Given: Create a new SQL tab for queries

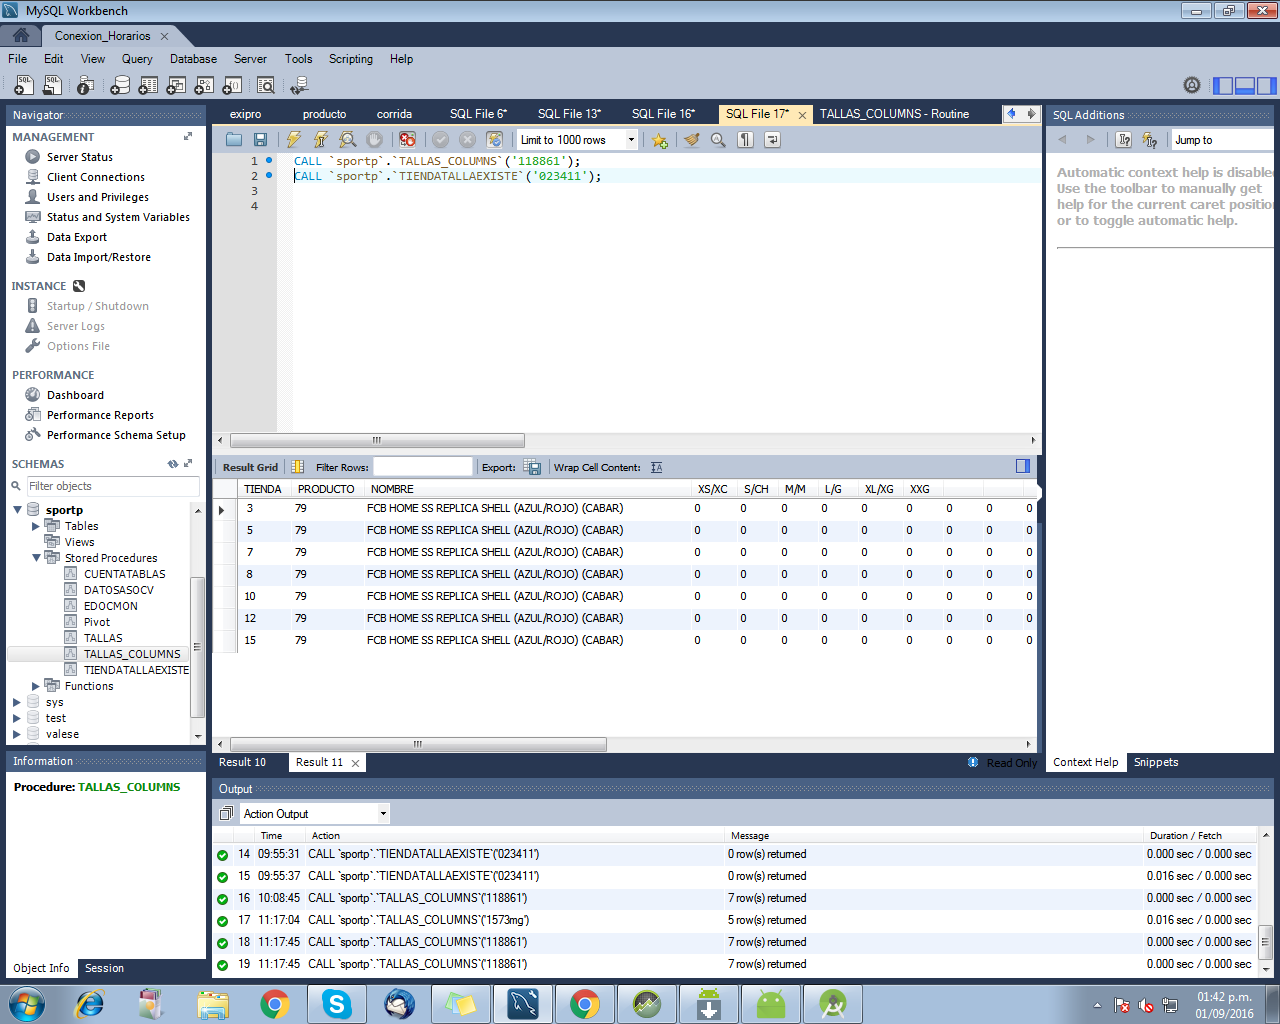Looking at the screenshot, I should tap(23, 86).
